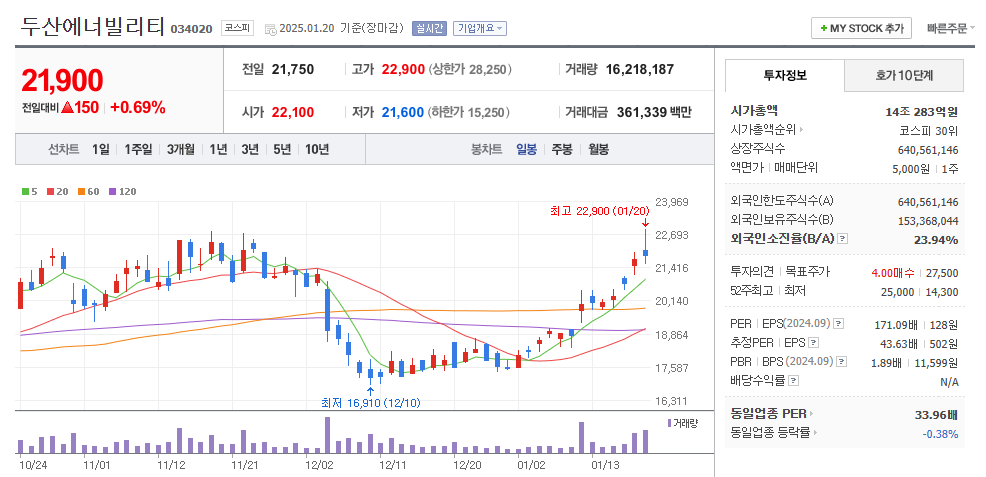
Task: Click the 저가 value 21,600
Action: [403, 112]
